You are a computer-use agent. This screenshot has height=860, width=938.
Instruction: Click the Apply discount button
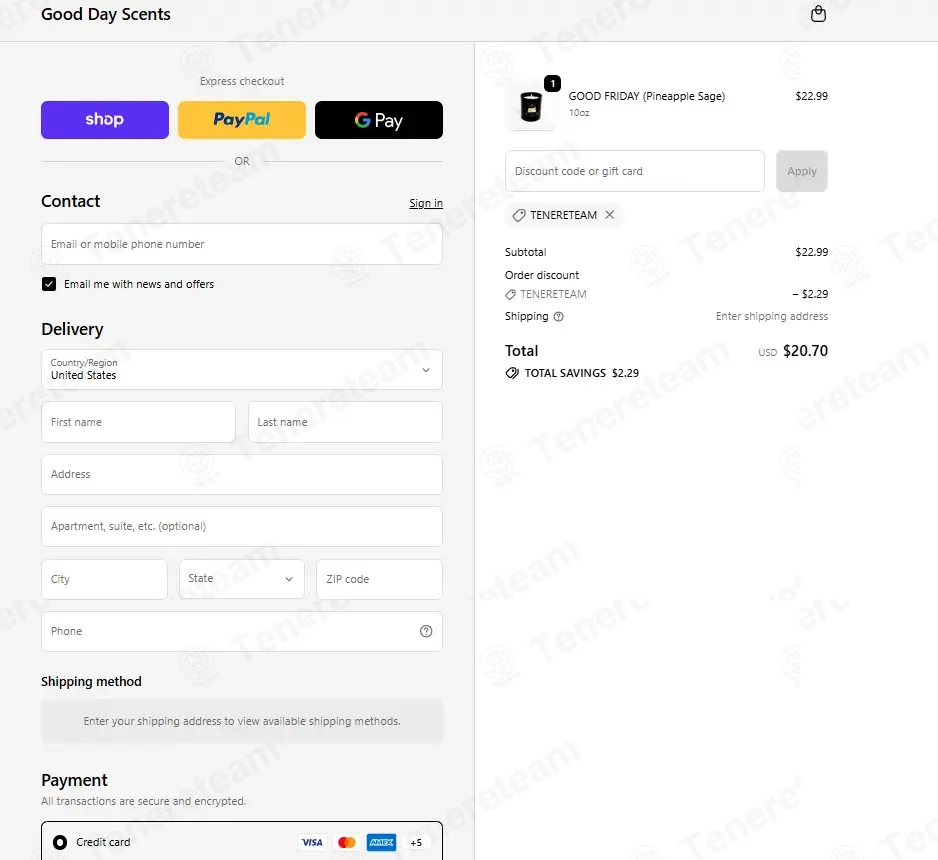pyautogui.click(x=802, y=171)
